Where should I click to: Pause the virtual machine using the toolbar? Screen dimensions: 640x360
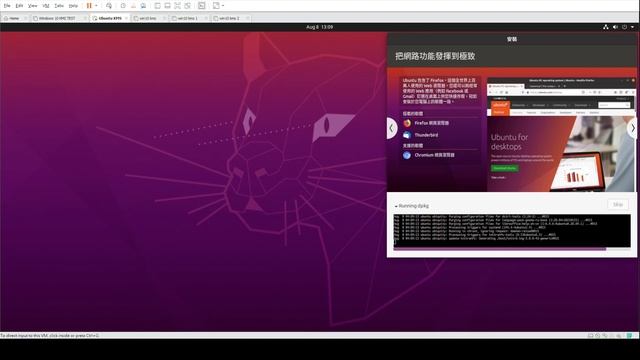coord(89,6)
